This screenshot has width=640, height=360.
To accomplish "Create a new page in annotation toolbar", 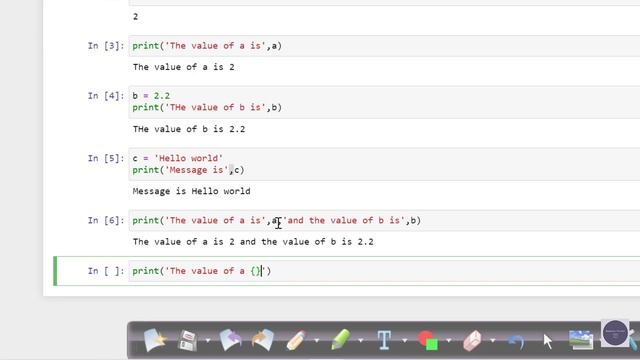I will click(155, 340).
